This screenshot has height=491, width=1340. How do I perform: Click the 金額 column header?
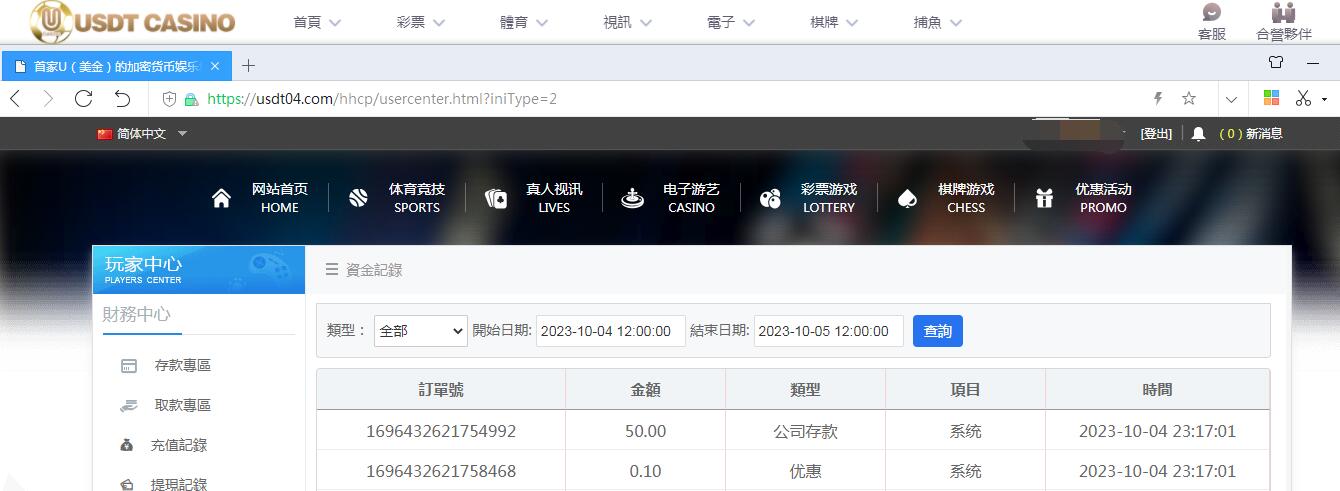[646, 390]
